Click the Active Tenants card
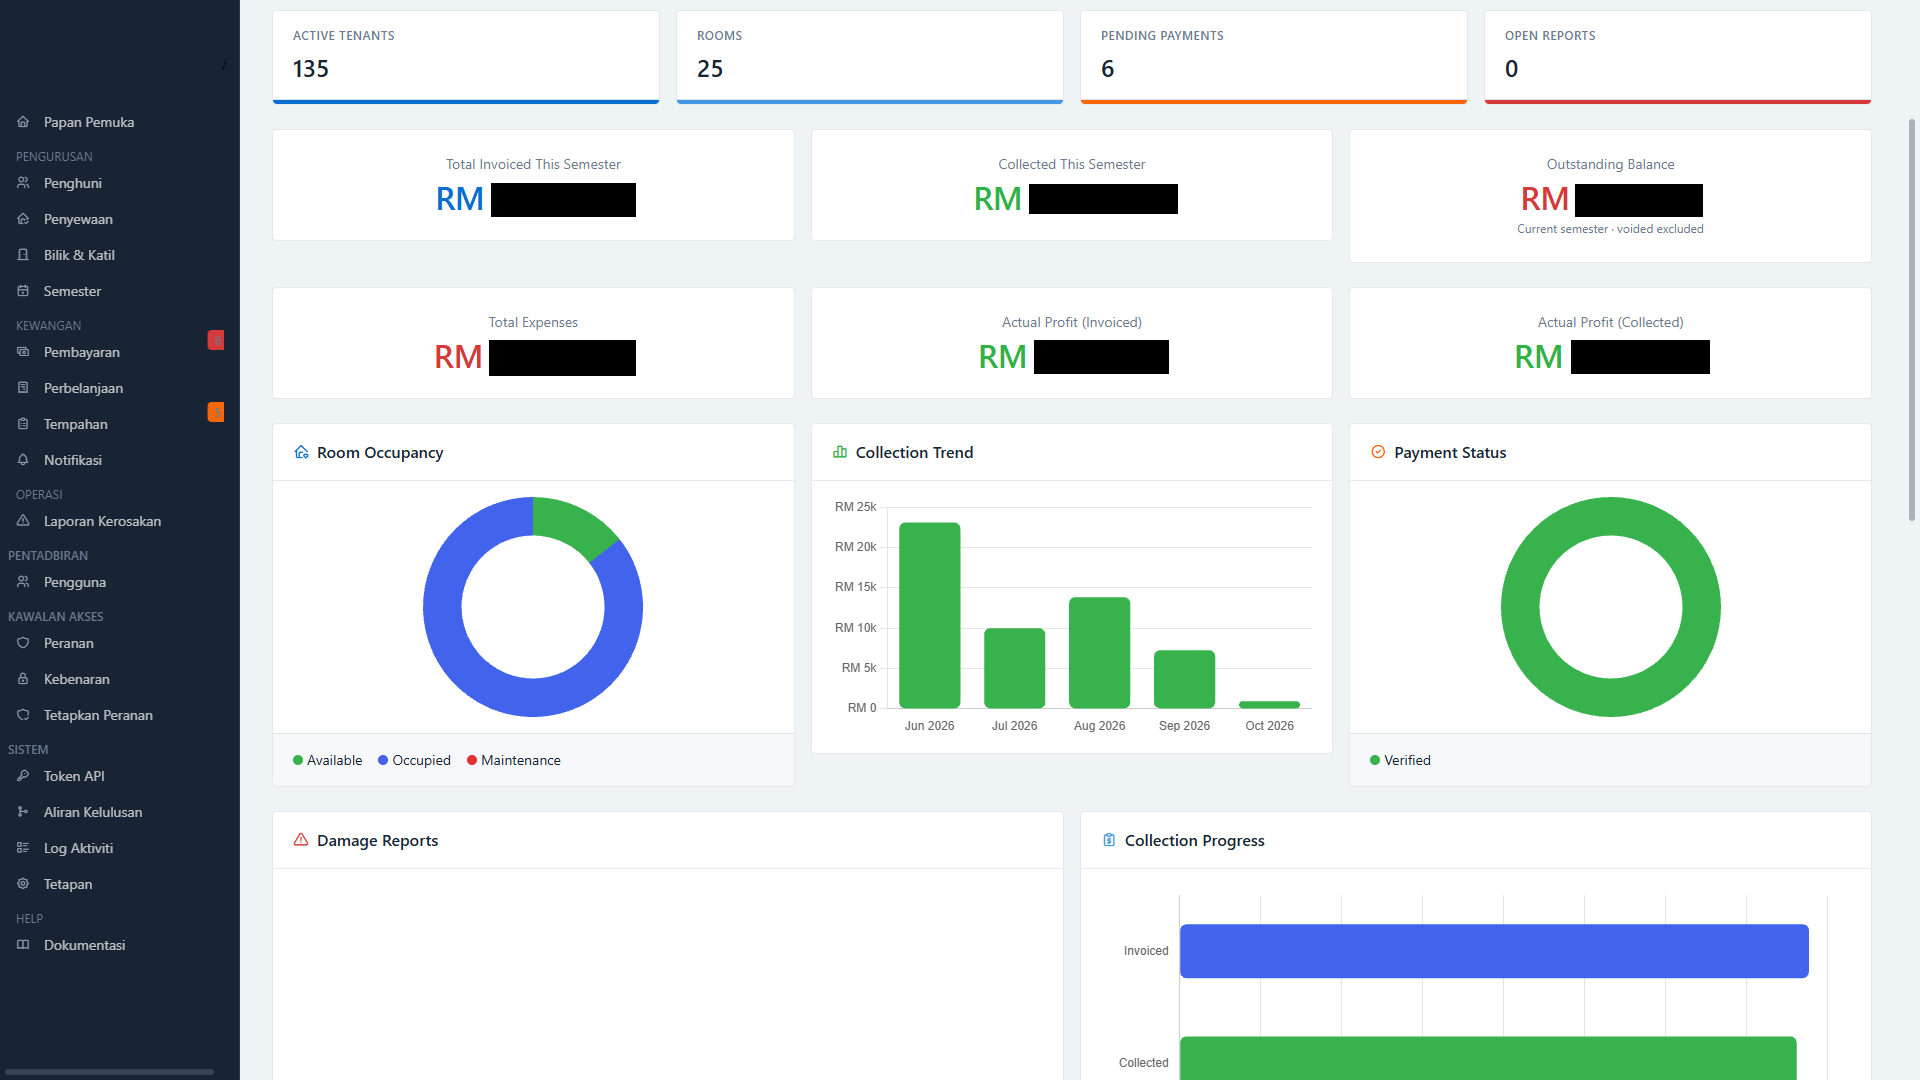Viewport: 1920px width, 1080px height. pos(466,57)
